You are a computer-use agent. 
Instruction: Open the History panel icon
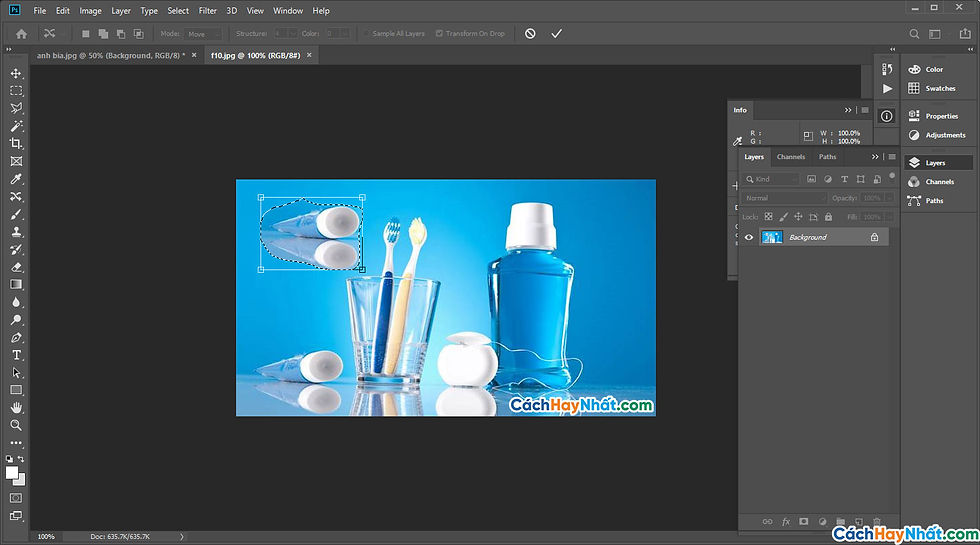(x=887, y=69)
